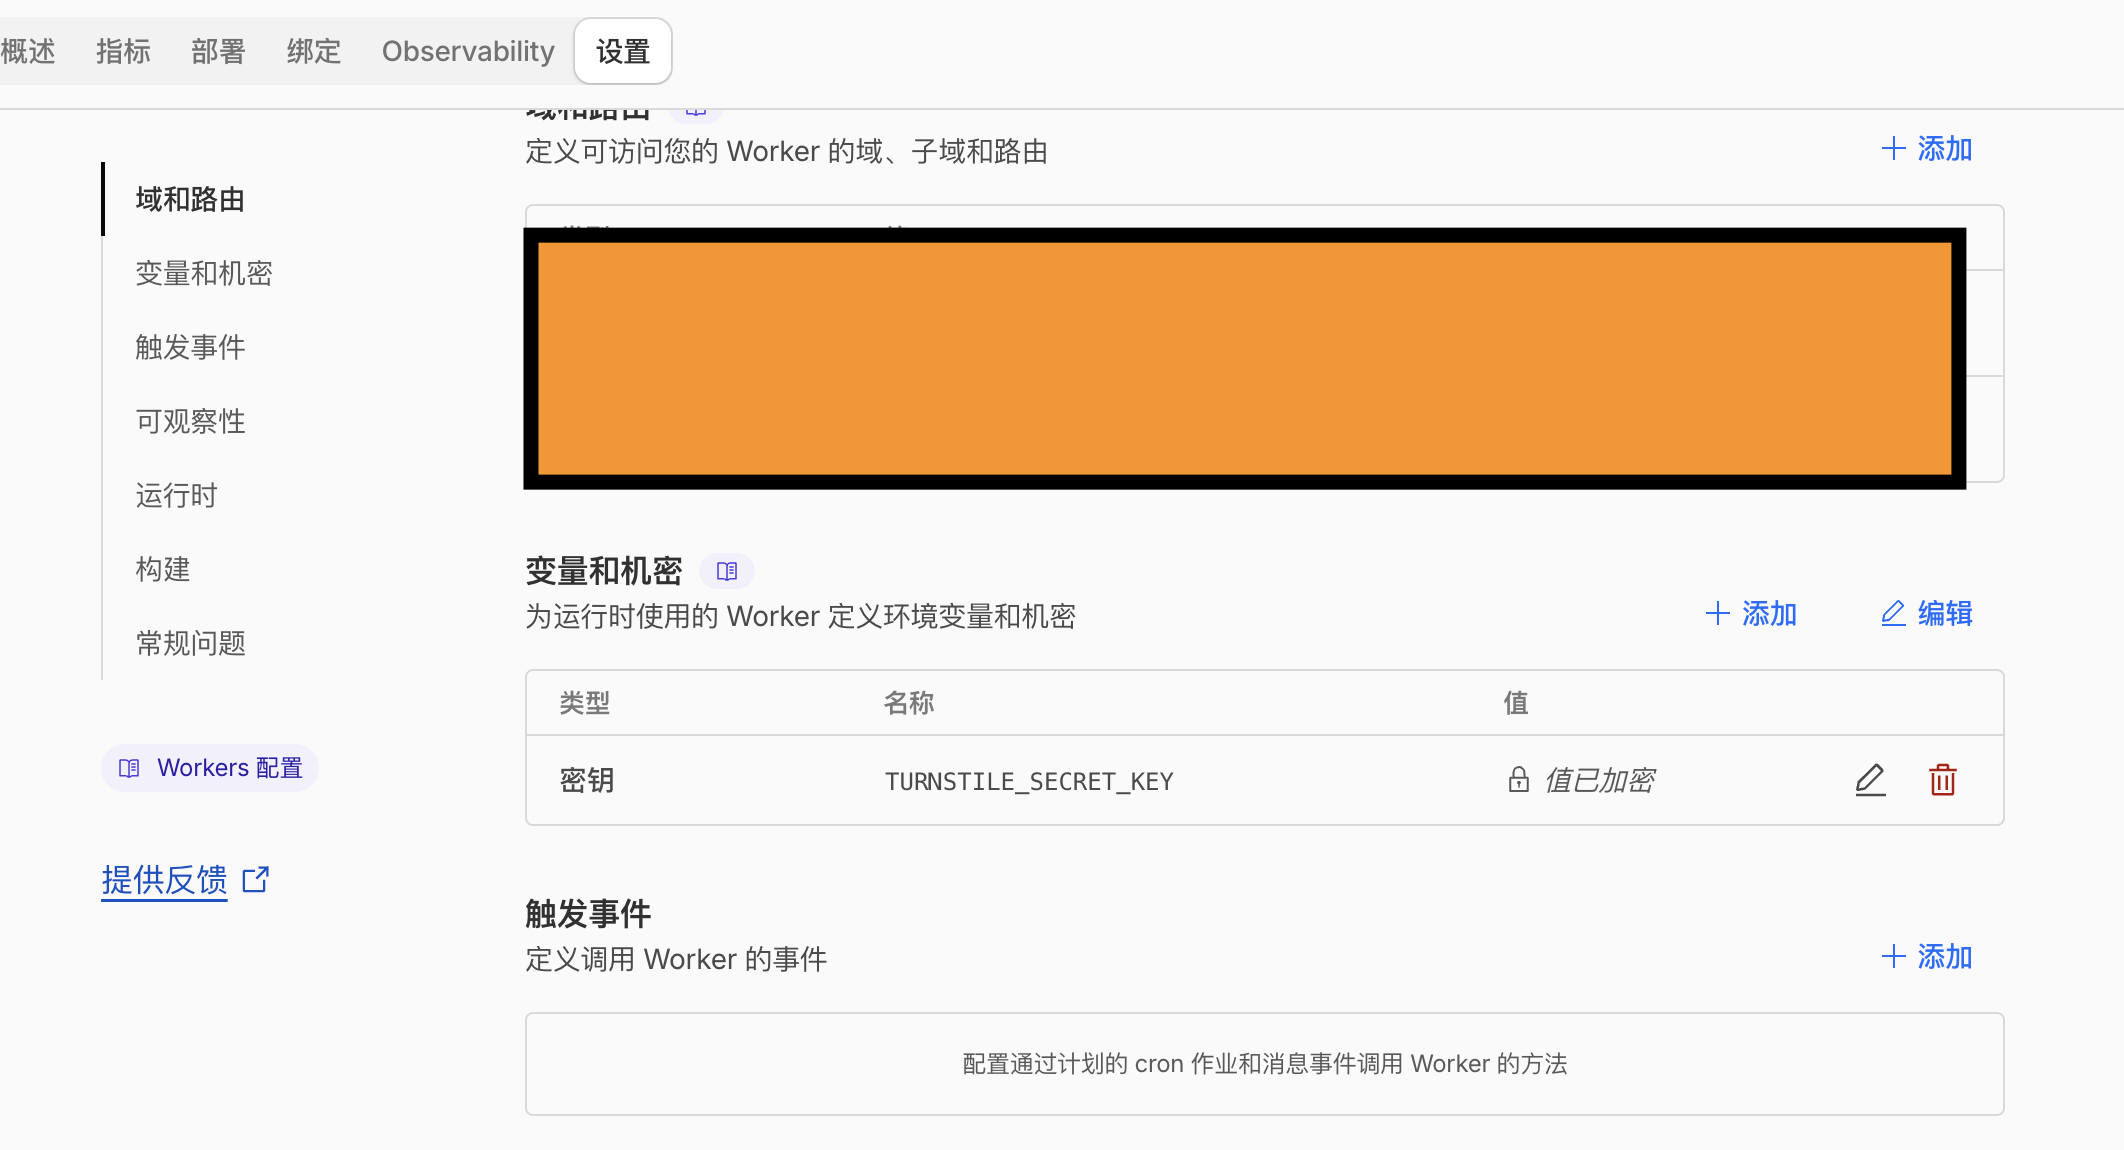Click the plus icon for 触发事件 添加
The image size is (2124, 1150).
click(x=1893, y=957)
